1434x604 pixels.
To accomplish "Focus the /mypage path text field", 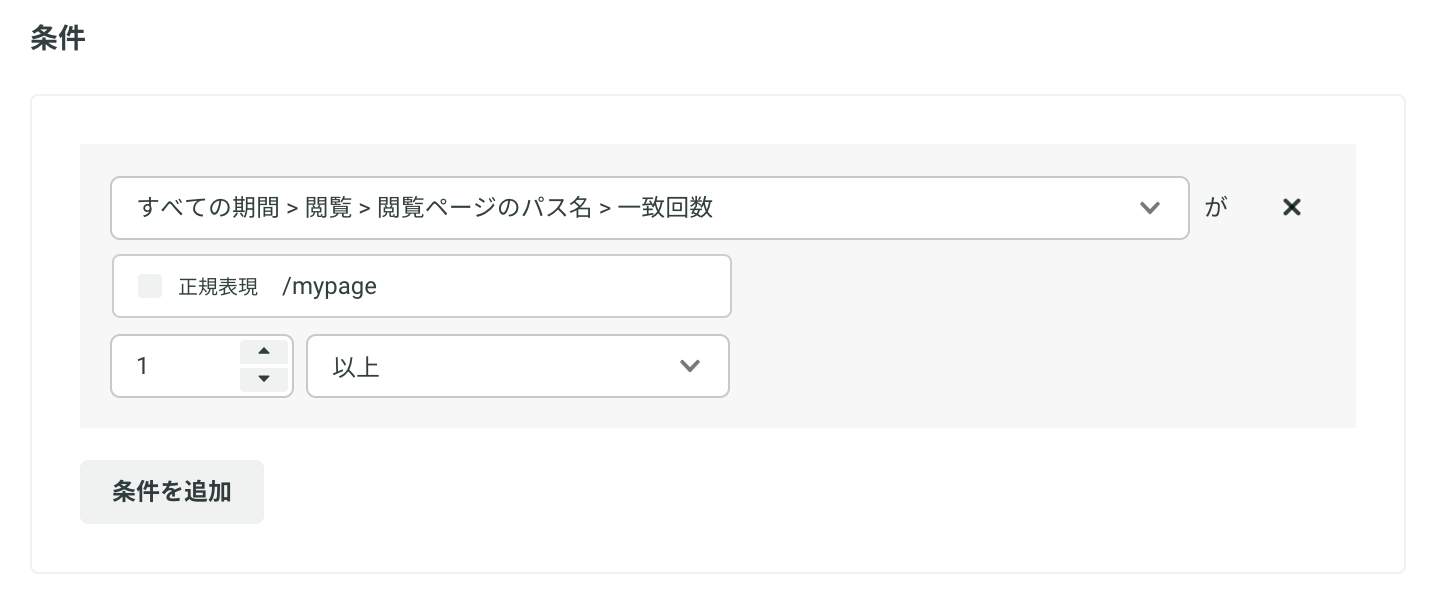I will click(x=421, y=286).
